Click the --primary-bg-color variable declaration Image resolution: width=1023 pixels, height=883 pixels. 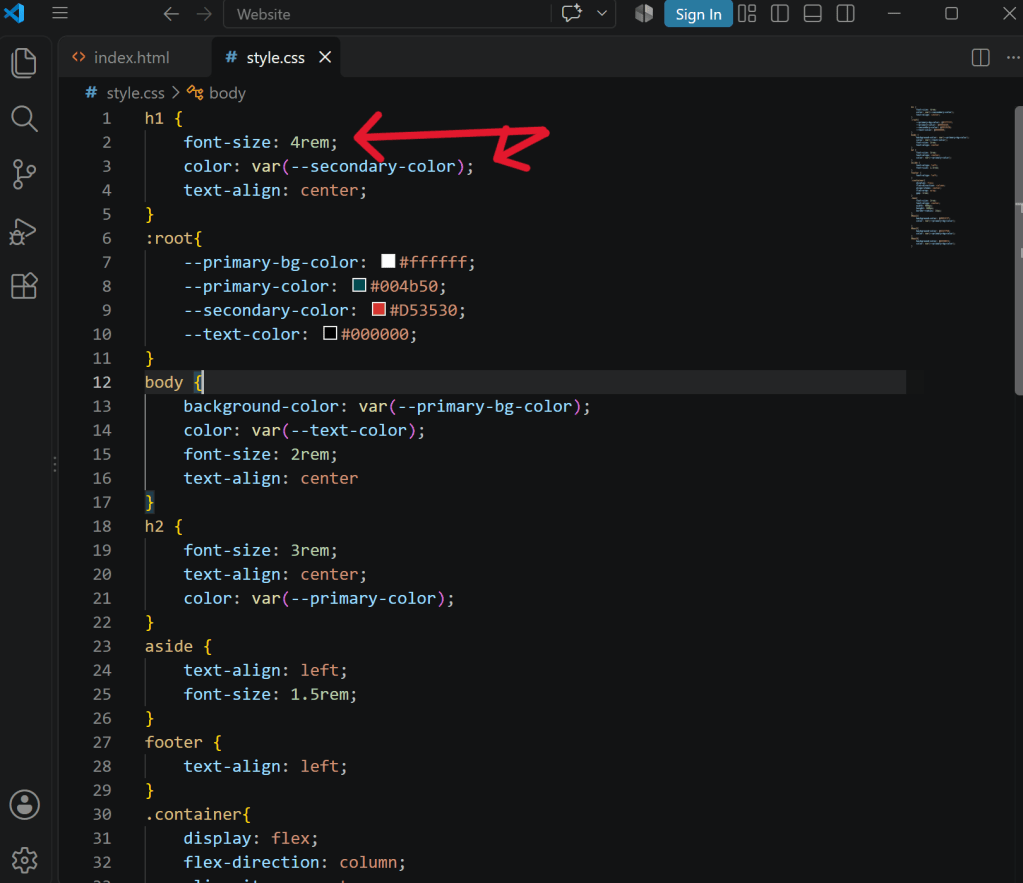point(329,262)
